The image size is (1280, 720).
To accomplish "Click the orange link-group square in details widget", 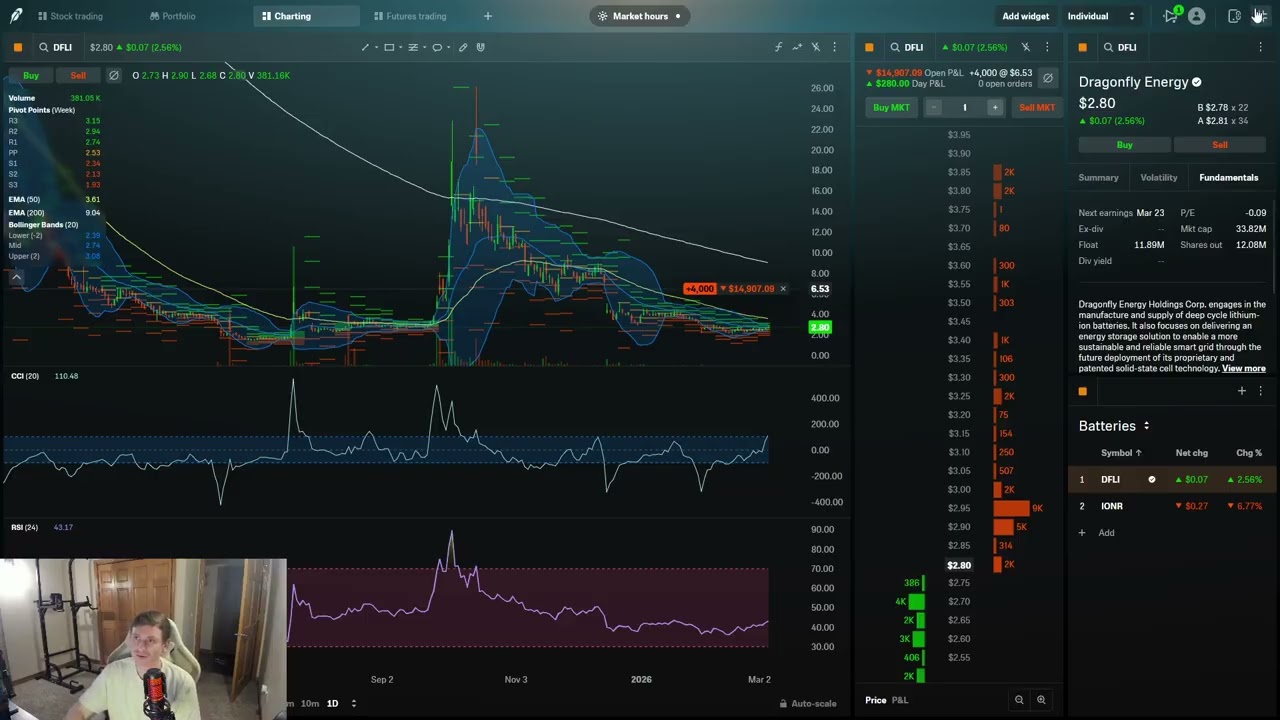I will 1082,47.
